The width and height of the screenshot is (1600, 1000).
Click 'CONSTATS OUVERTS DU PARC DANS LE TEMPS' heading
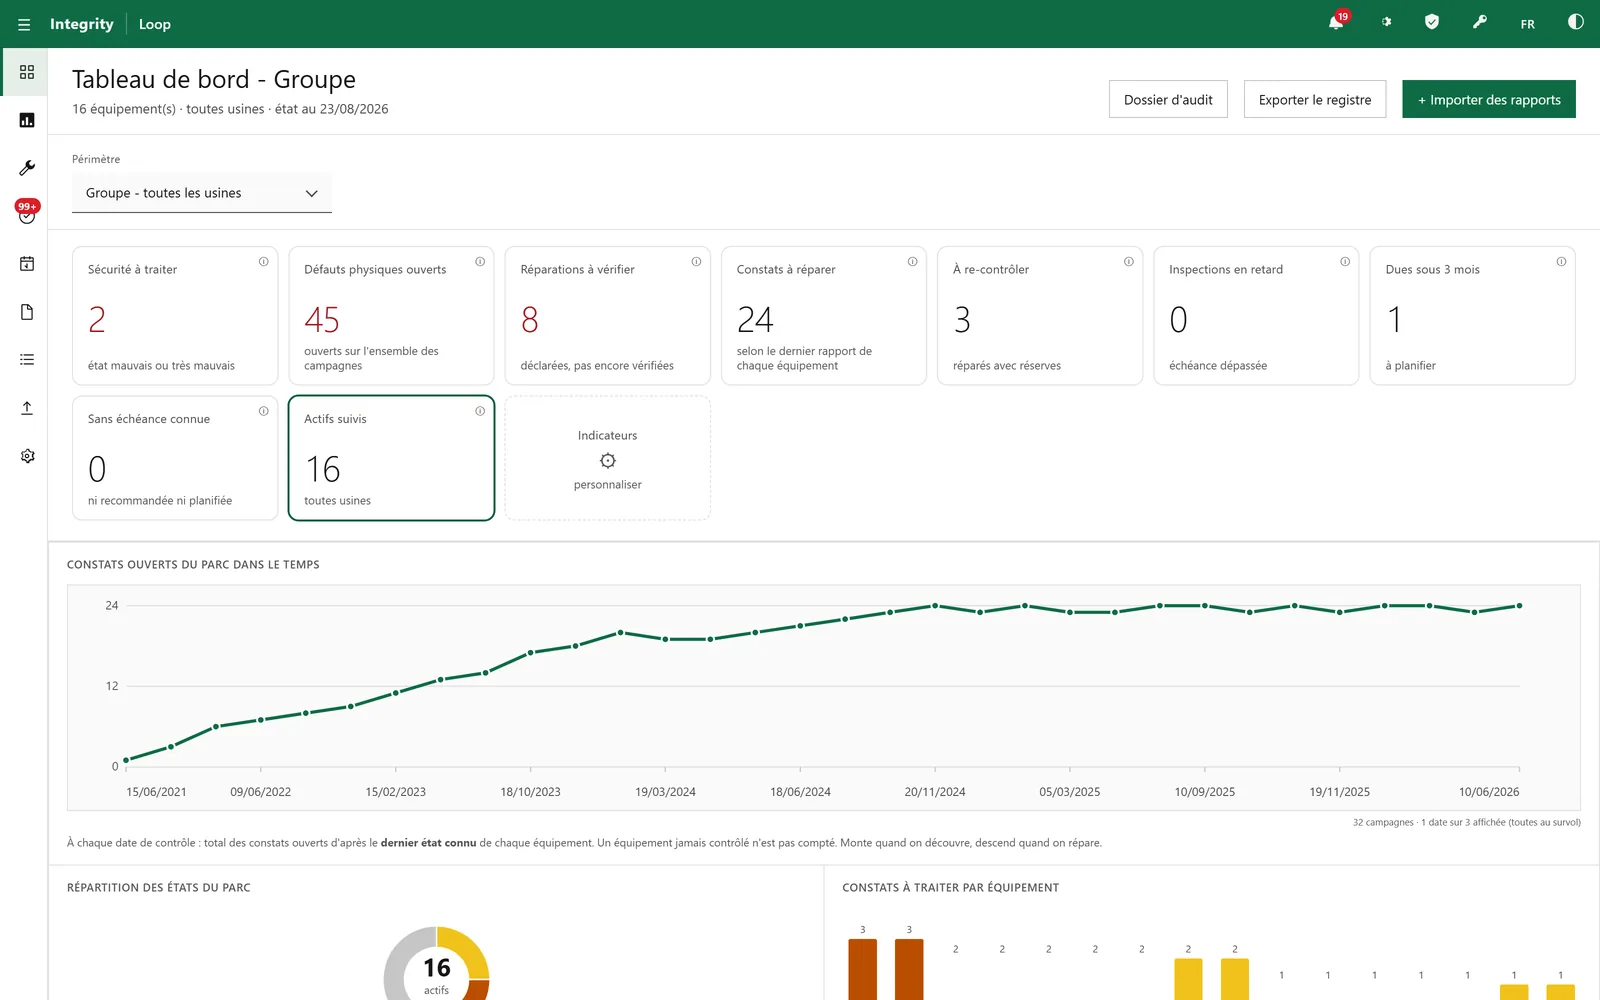pyautogui.click(x=193, y=565)
